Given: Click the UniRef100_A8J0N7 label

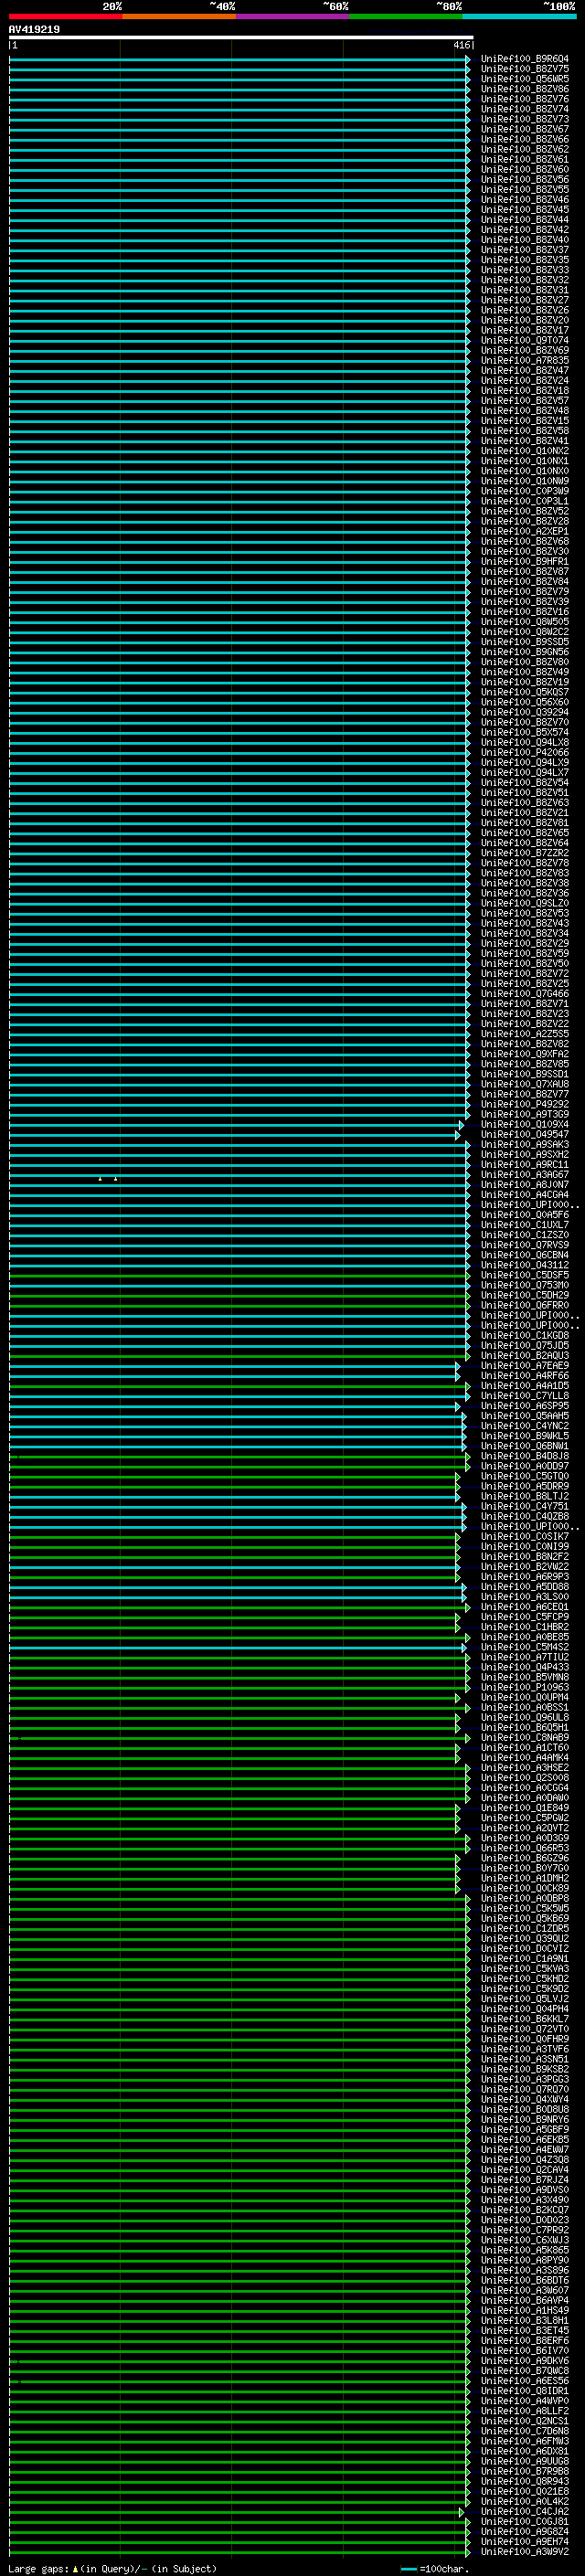Looking at the screenshot, I should click(525, 1184).
